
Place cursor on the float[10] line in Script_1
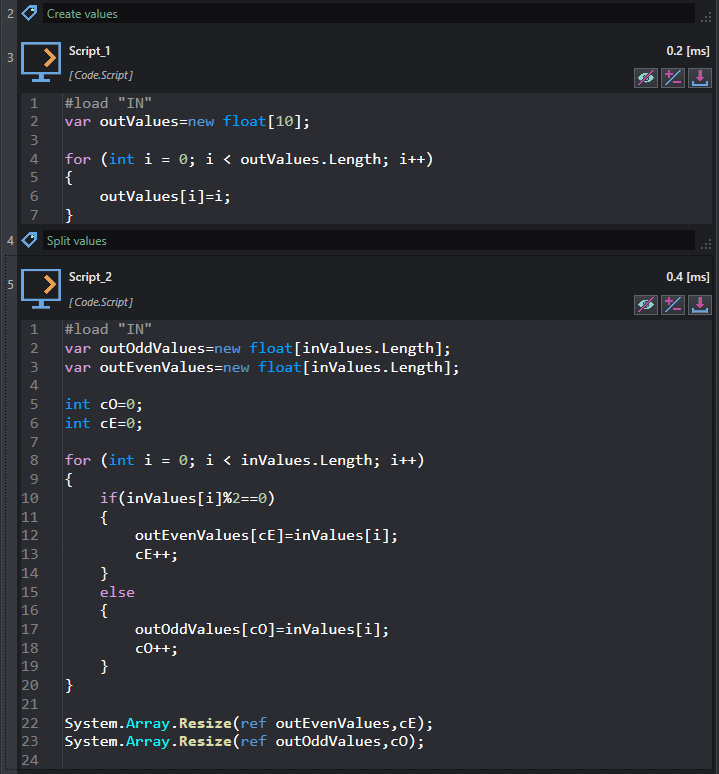point(187,121)
